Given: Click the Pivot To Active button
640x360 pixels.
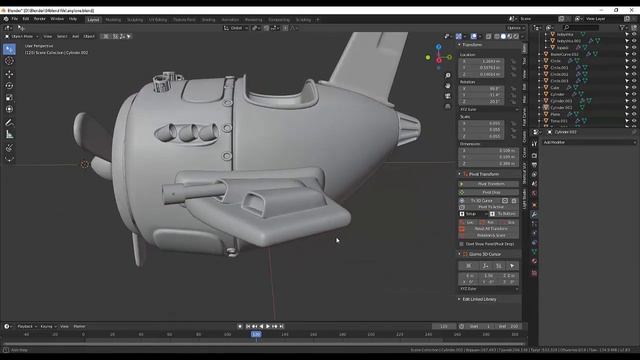Looking at the screenshot, I should tap(489, 207).
